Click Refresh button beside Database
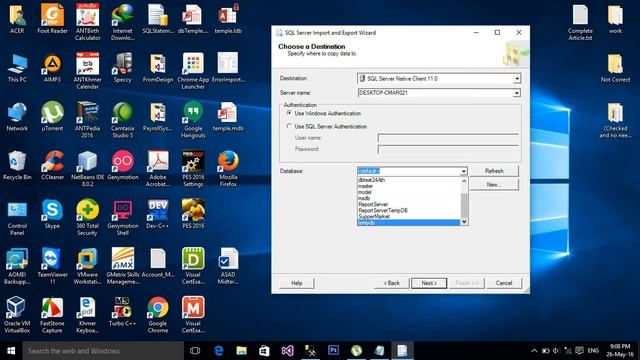The height and width of the screenshot is (360, 640). point(494,171)
